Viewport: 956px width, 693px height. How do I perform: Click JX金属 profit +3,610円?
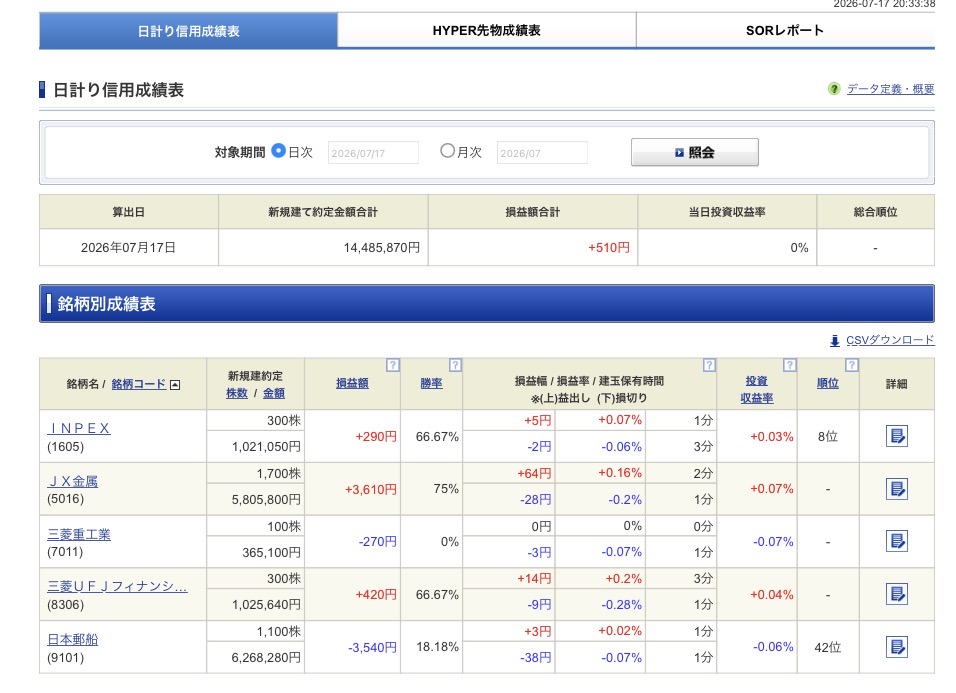point(371,489)
